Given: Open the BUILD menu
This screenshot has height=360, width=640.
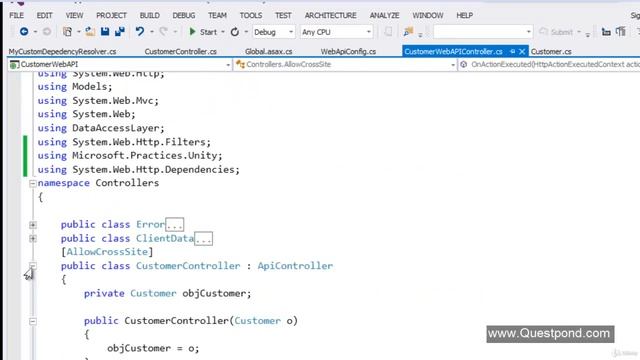Looking at the screenshot, I should (x=150, y=16).
